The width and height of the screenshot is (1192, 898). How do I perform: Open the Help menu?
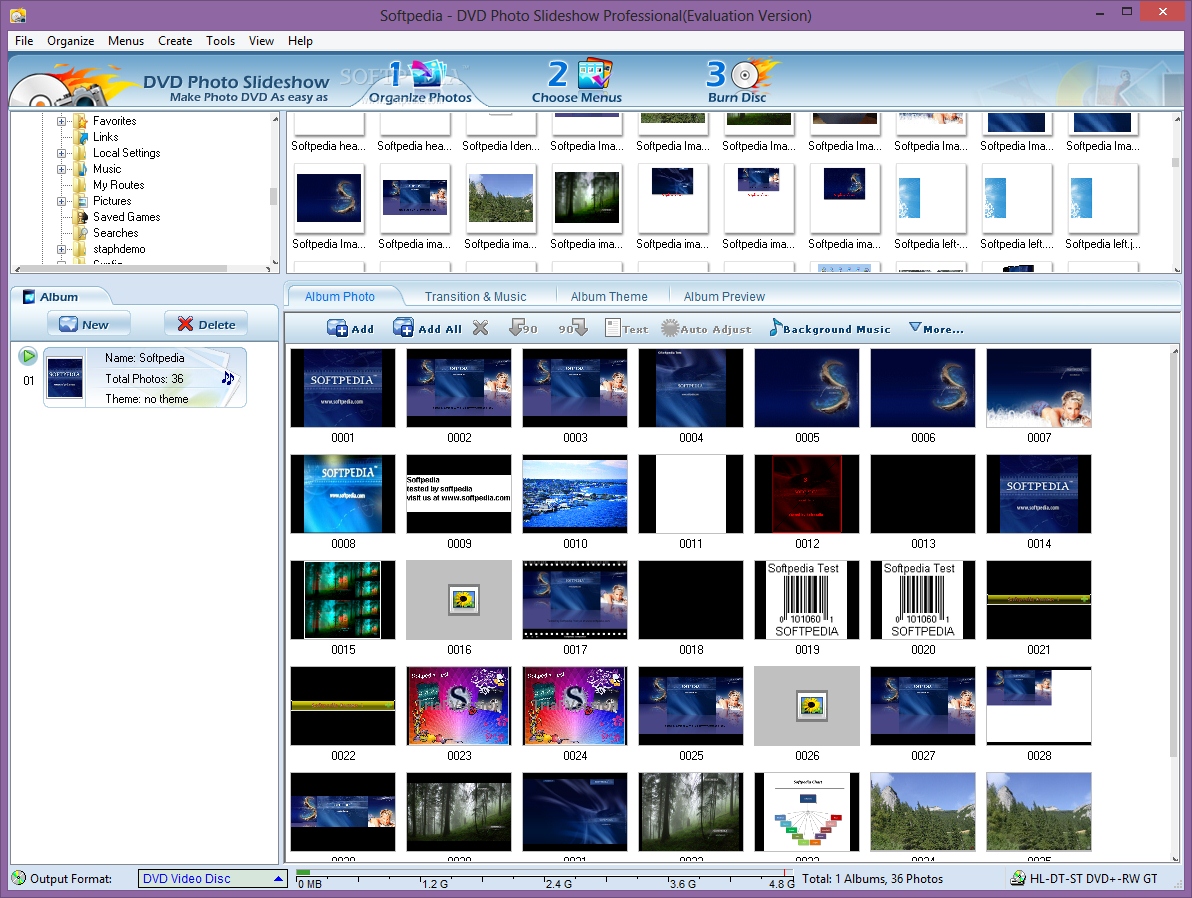pos(300,41)
